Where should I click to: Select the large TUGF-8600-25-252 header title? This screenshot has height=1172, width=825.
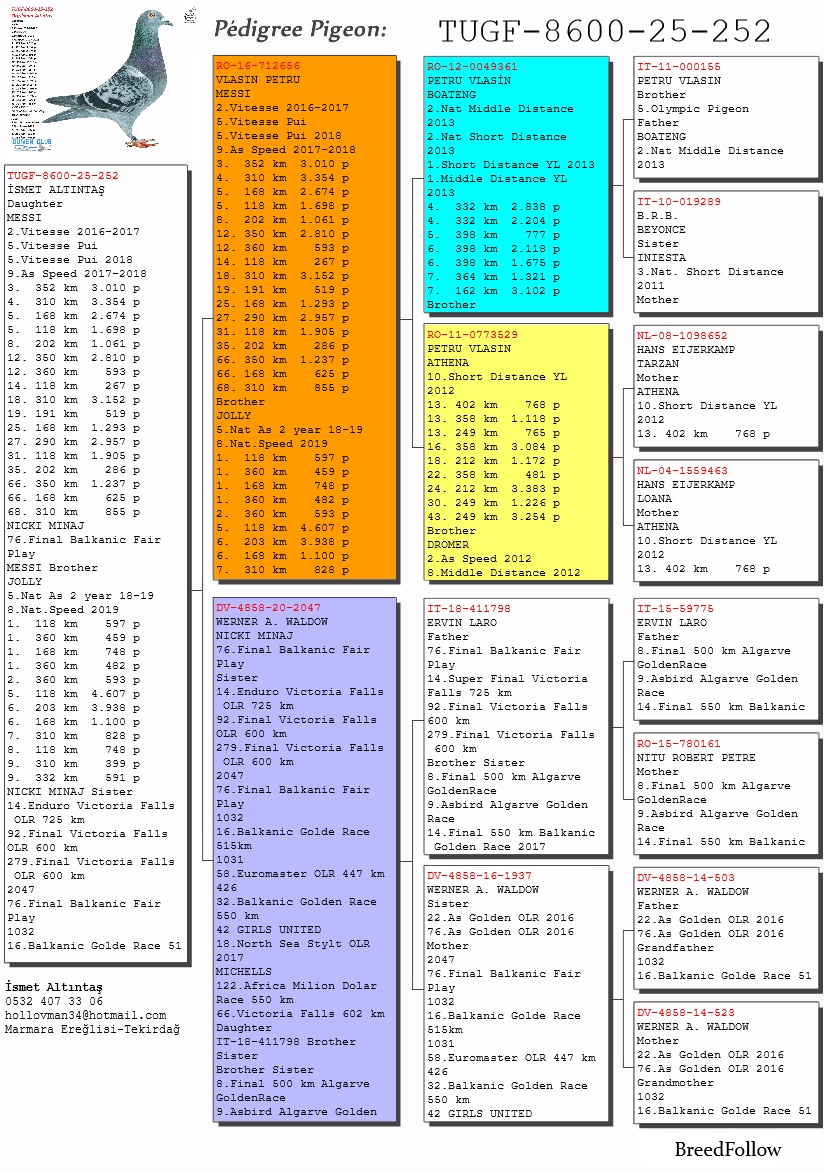(605, 32)
